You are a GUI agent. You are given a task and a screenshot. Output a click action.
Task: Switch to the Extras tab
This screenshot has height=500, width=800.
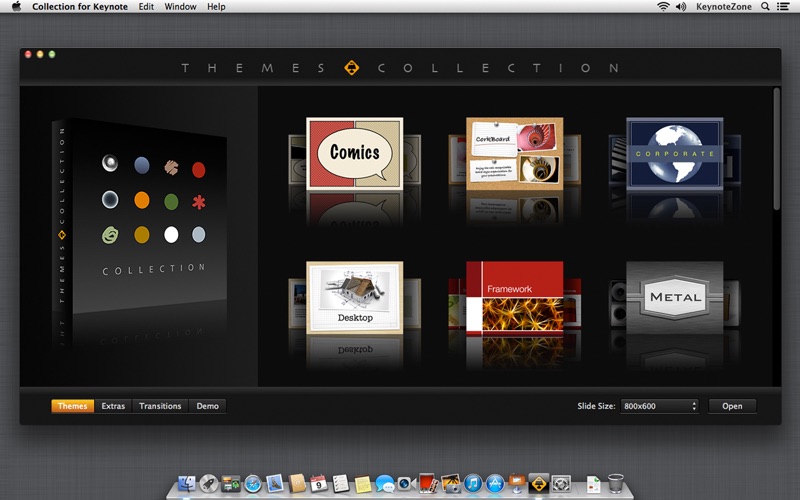coord(113,406)
